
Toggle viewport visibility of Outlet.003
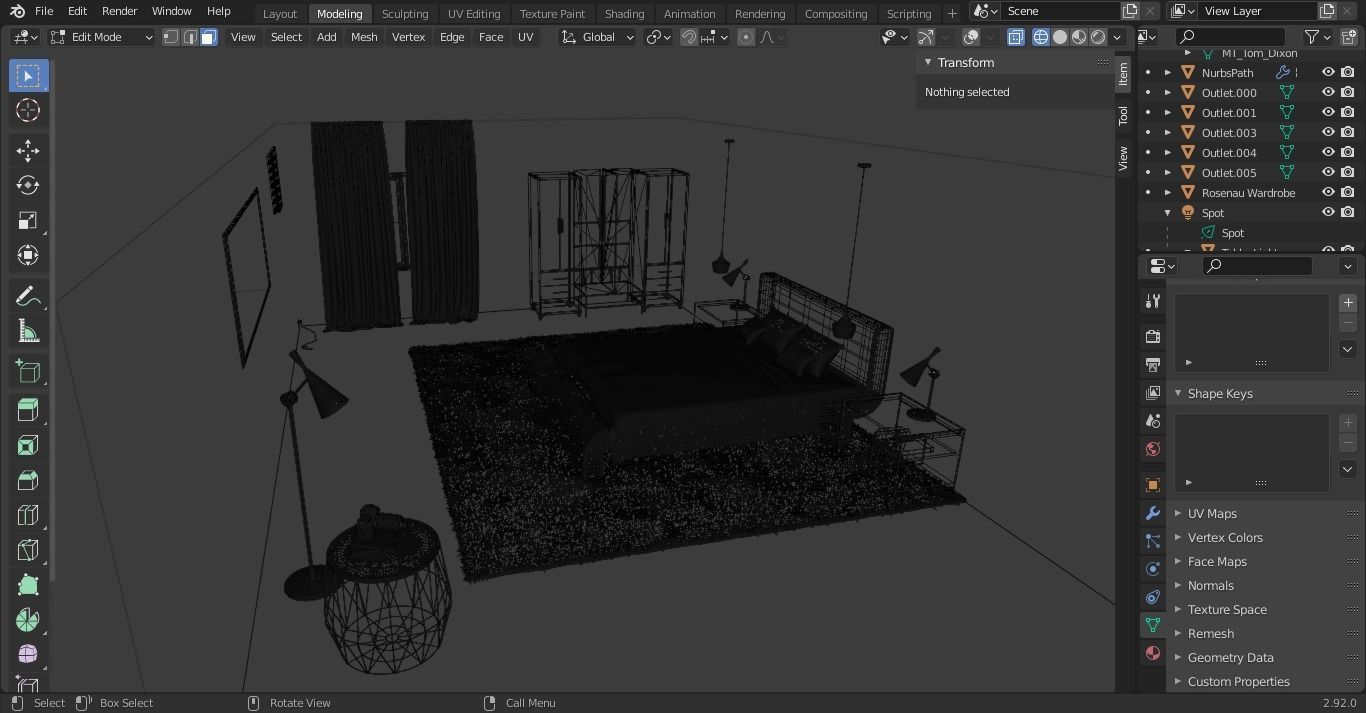point(1328,132)
